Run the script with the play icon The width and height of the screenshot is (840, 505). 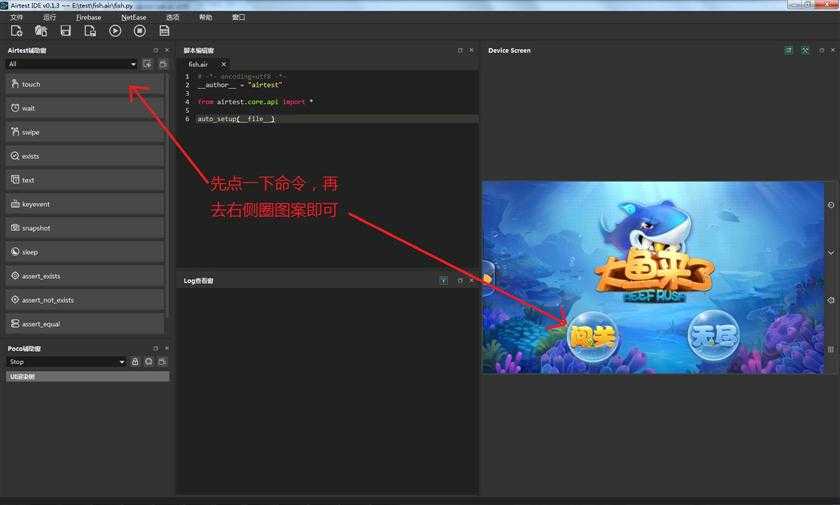point(115,31)
